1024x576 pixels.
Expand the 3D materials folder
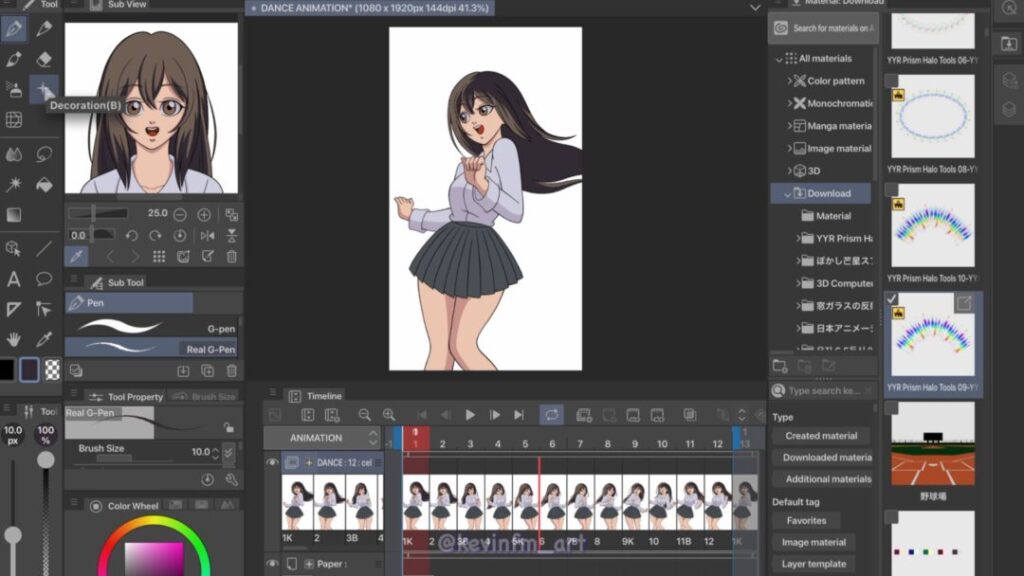click(x=789, y=170)
